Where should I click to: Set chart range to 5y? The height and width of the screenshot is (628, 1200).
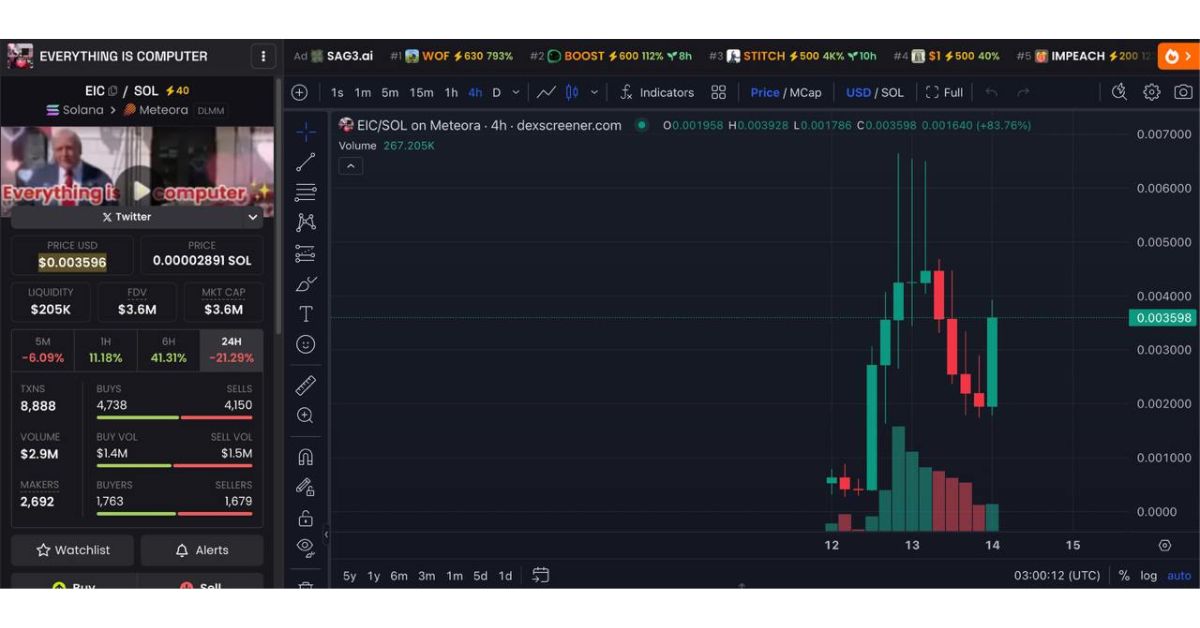[x=349, y=575]
